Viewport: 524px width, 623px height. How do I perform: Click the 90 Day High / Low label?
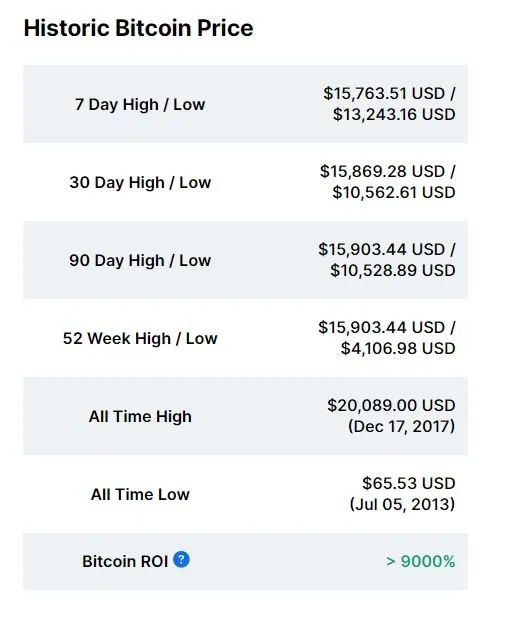pos(140,260)
